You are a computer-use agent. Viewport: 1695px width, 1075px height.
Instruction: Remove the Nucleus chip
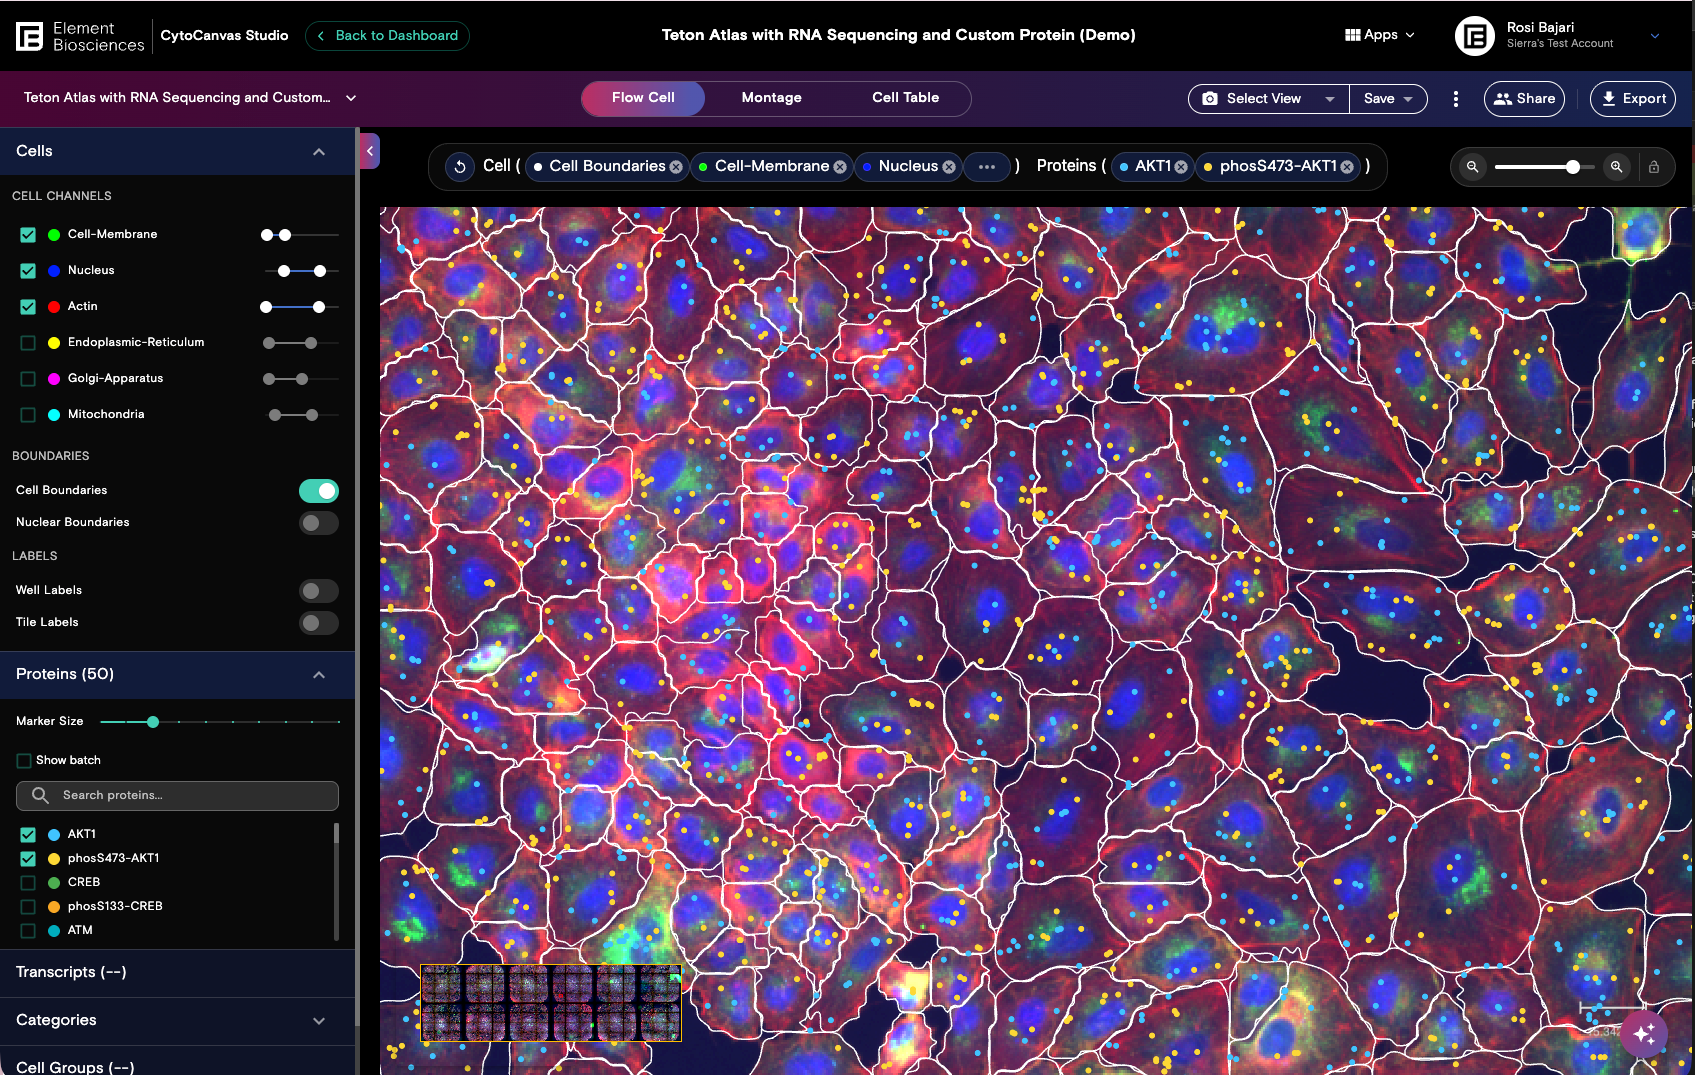(949, 167)
